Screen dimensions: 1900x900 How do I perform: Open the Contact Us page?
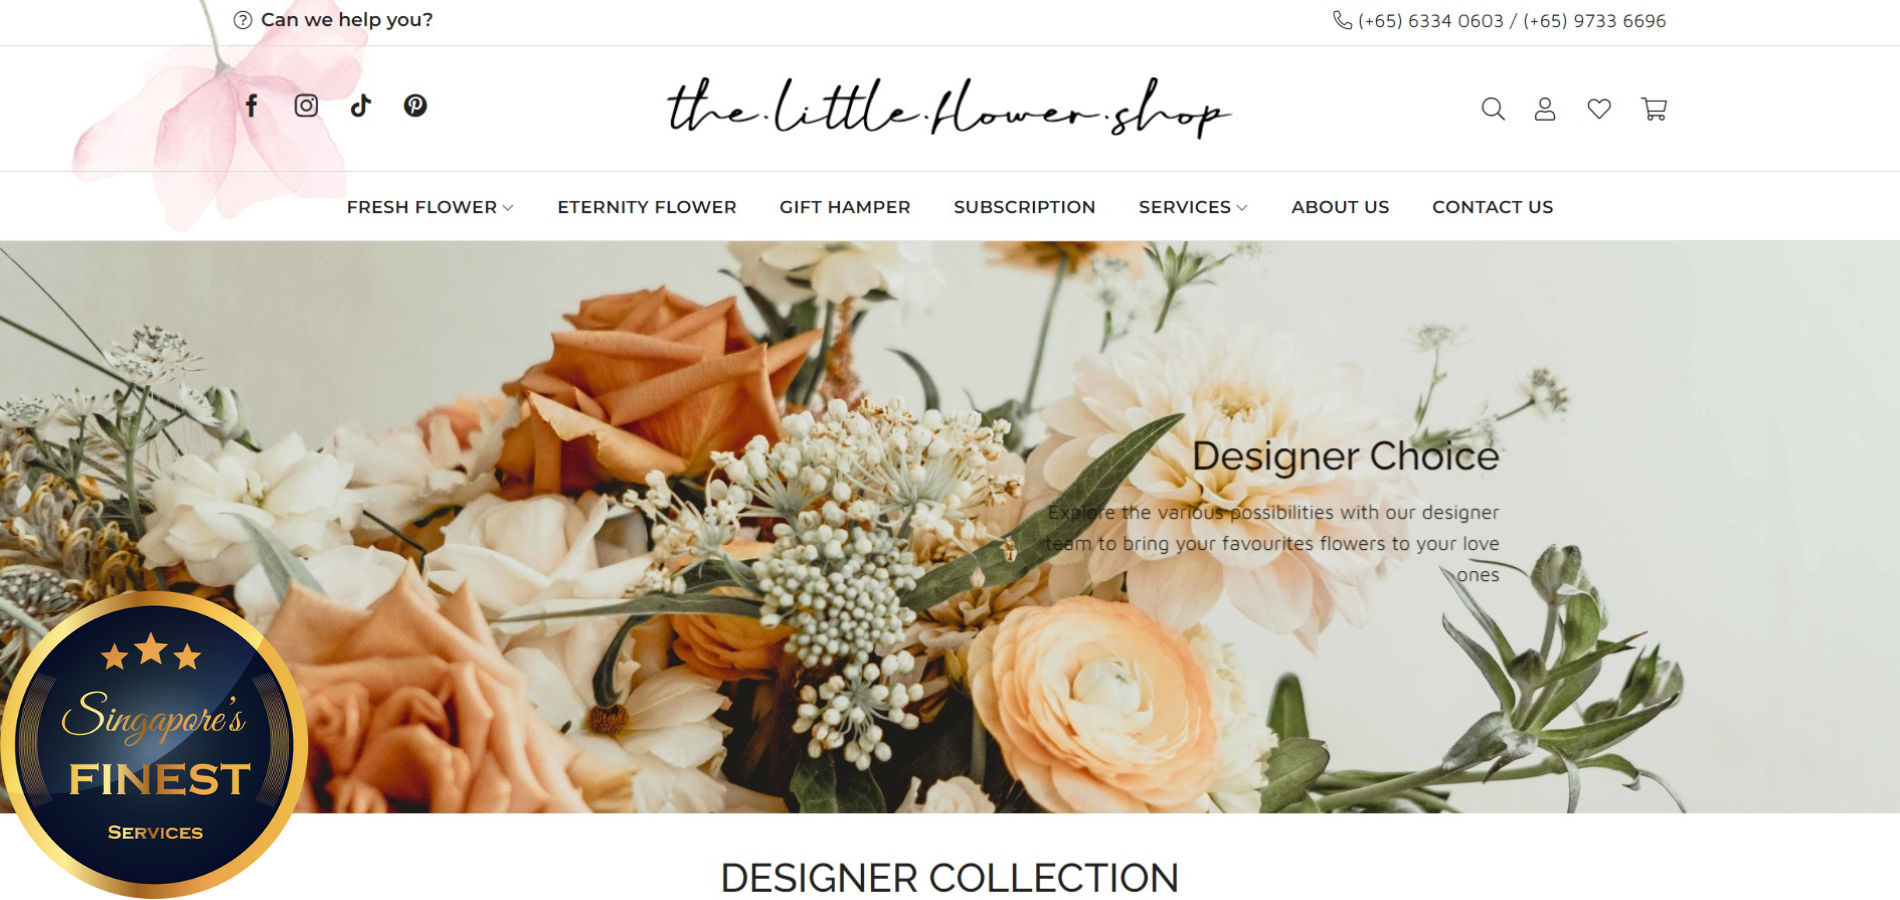coord(1492,207)
